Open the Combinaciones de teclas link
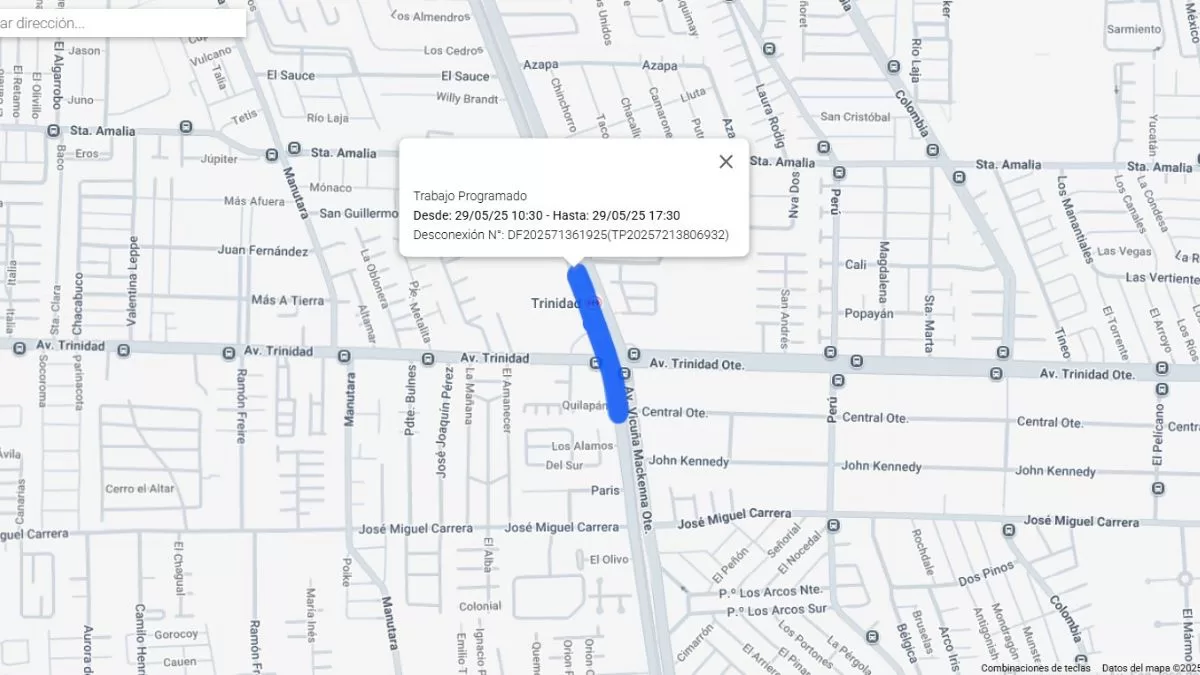 click(x=1035, y=668)
